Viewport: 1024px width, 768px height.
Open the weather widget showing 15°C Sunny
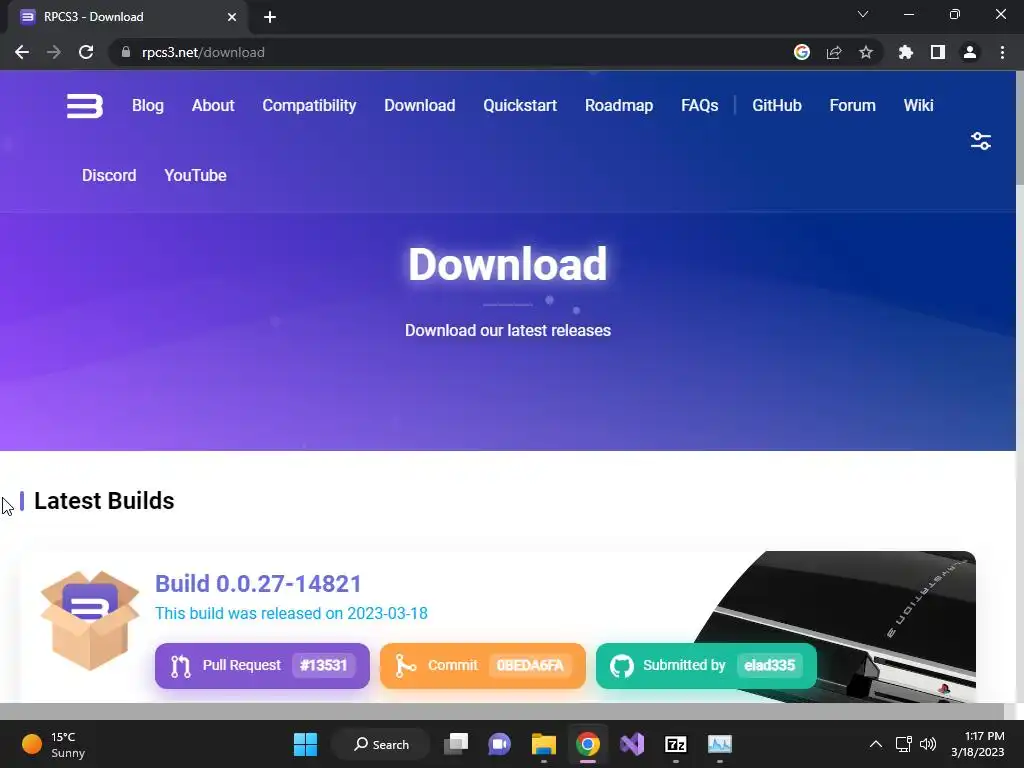[54, 744]
